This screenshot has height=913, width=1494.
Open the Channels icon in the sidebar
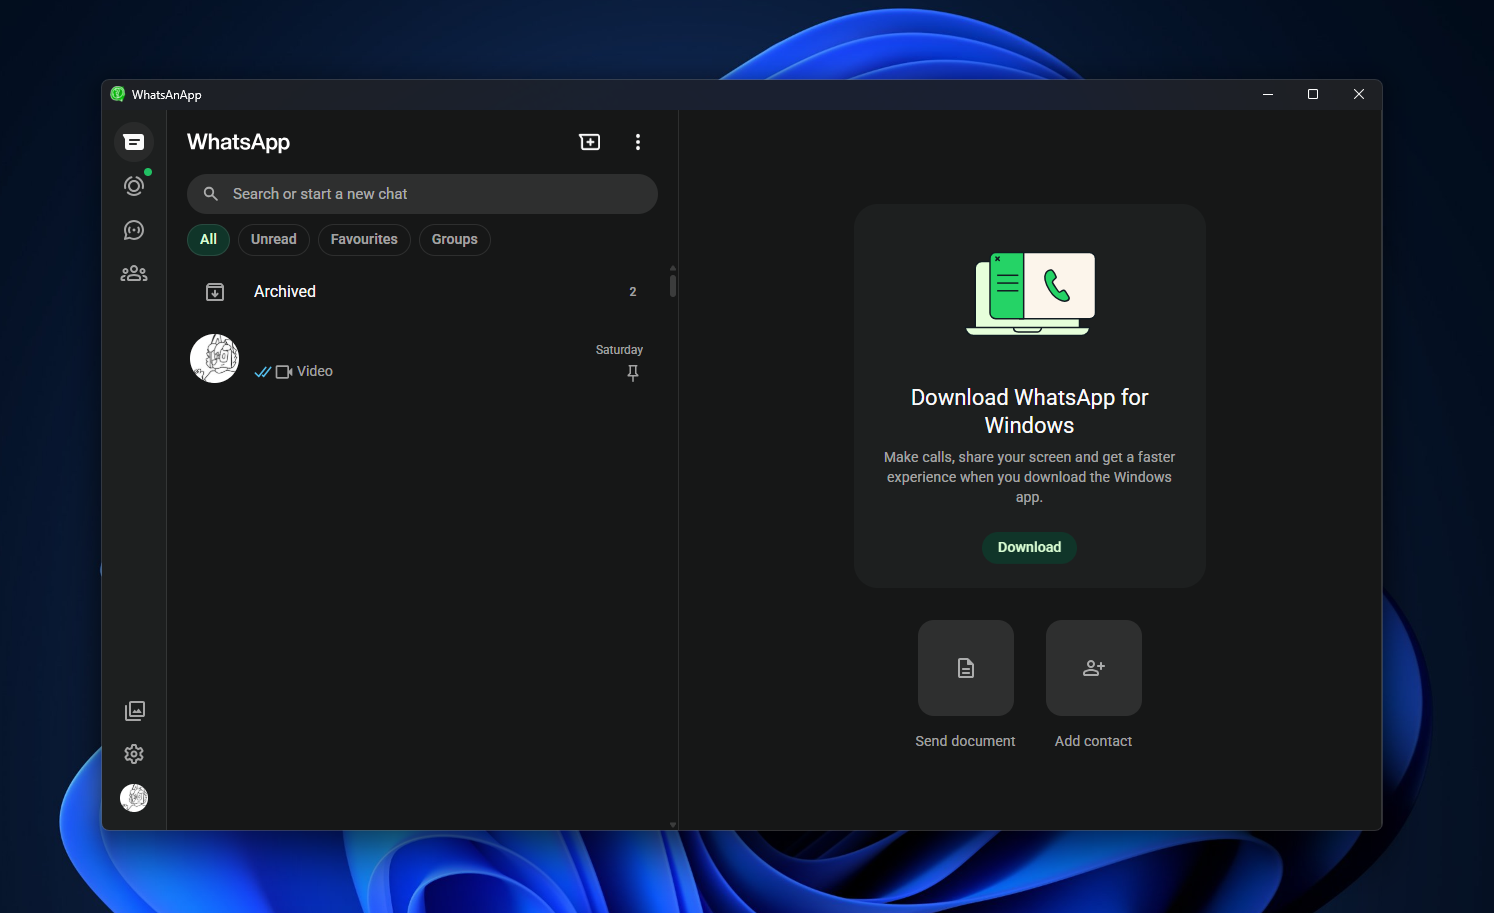134,230
